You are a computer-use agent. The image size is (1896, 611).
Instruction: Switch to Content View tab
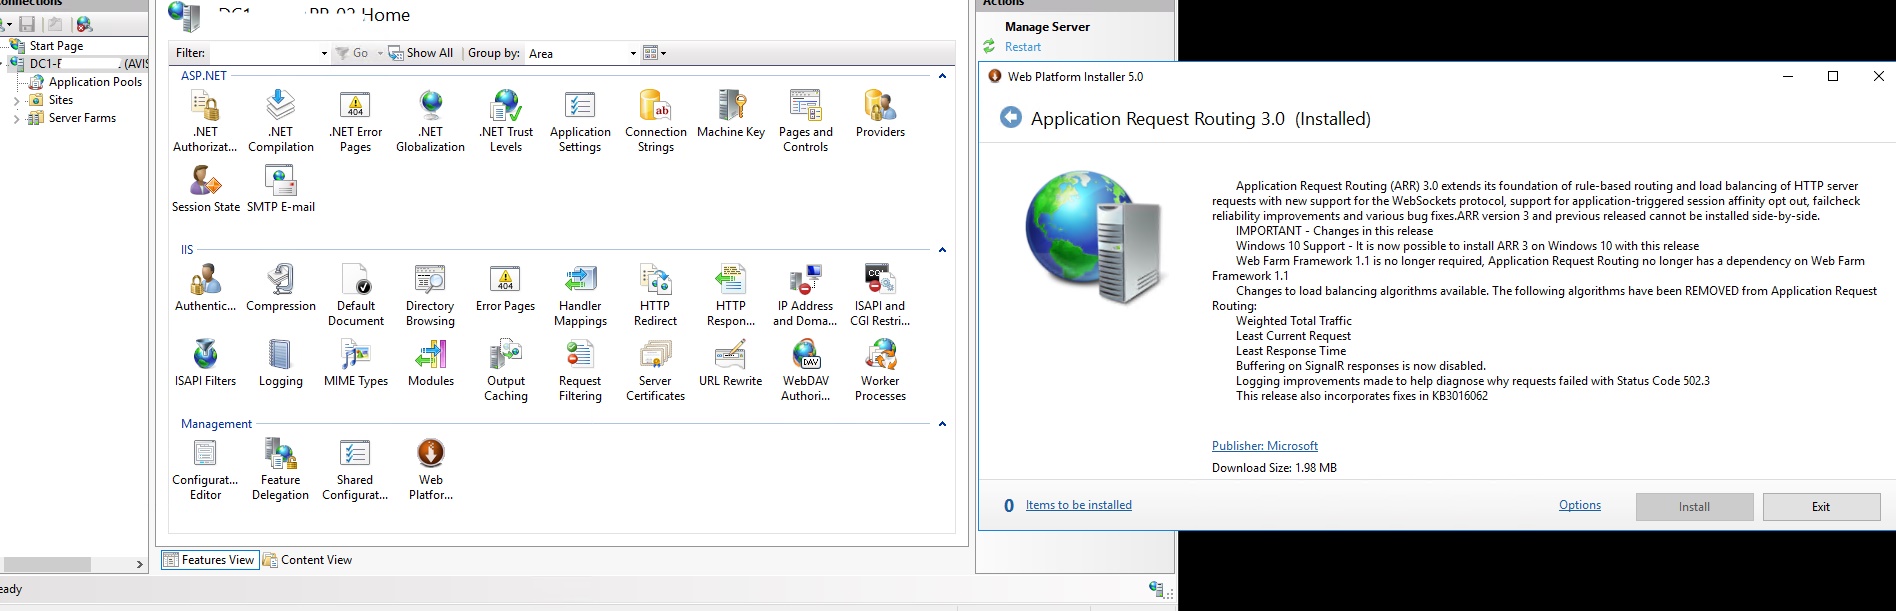(x=308, y=560)
